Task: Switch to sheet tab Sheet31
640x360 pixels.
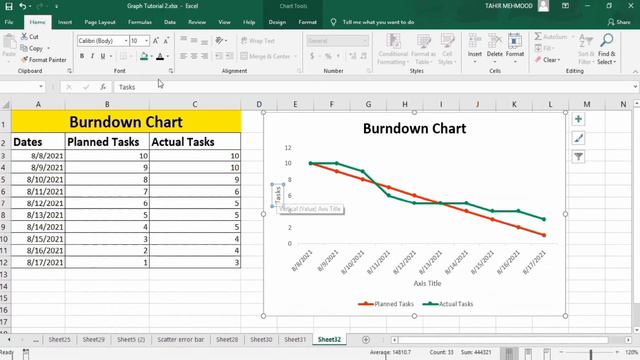Action: pyautogui.click(x=295, y=340)
